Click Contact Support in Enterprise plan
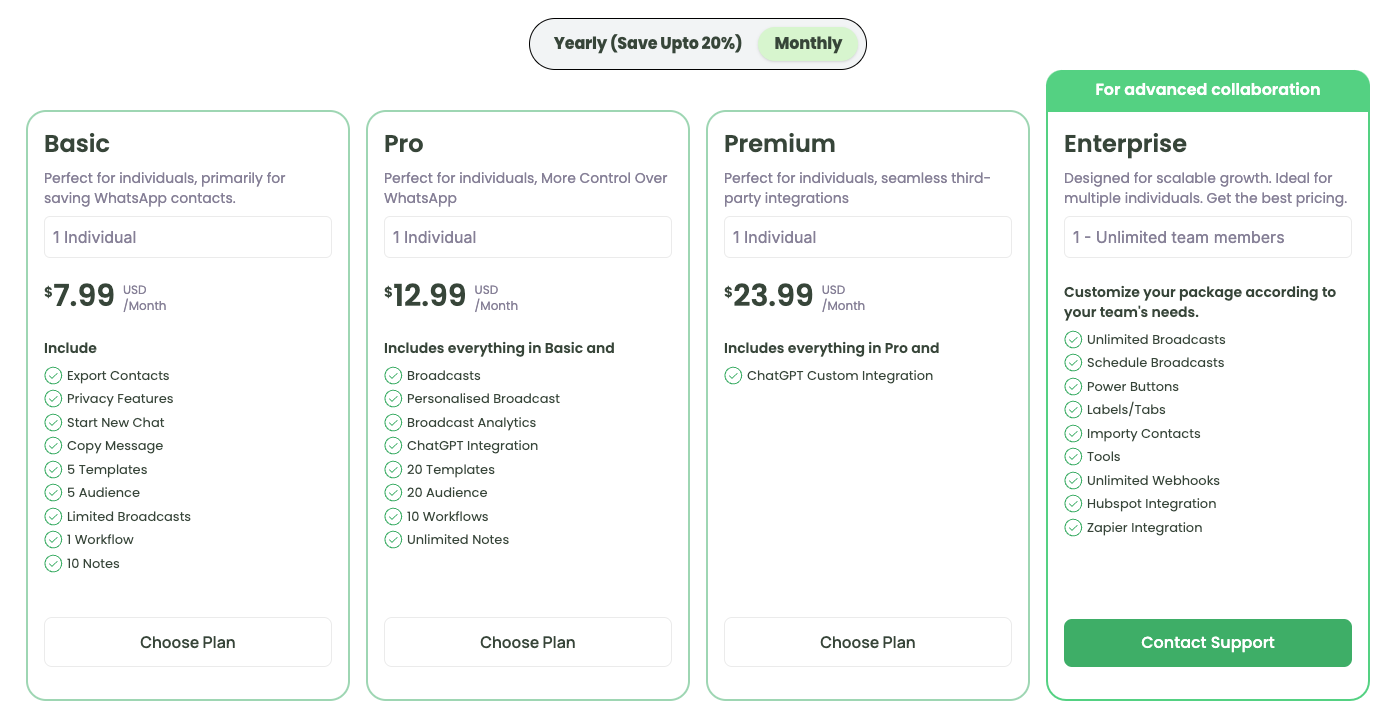 click(1207, 642)
